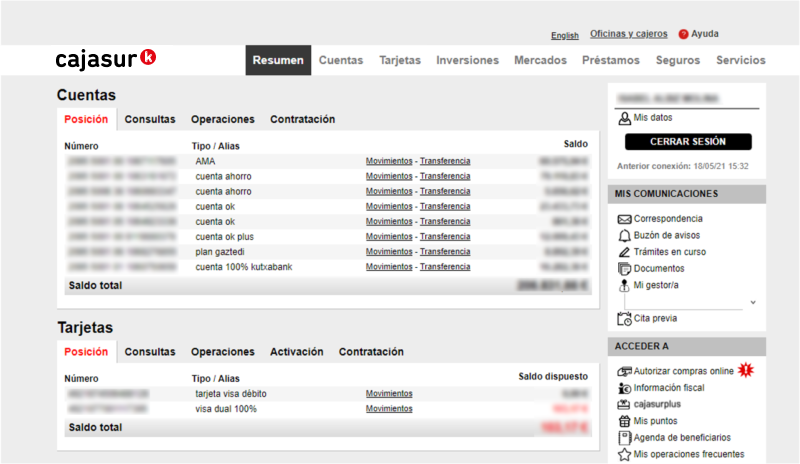This screenshot has width=800, height=464.
Task: Switch language via the English link
Action: click(x=565, y=35)
